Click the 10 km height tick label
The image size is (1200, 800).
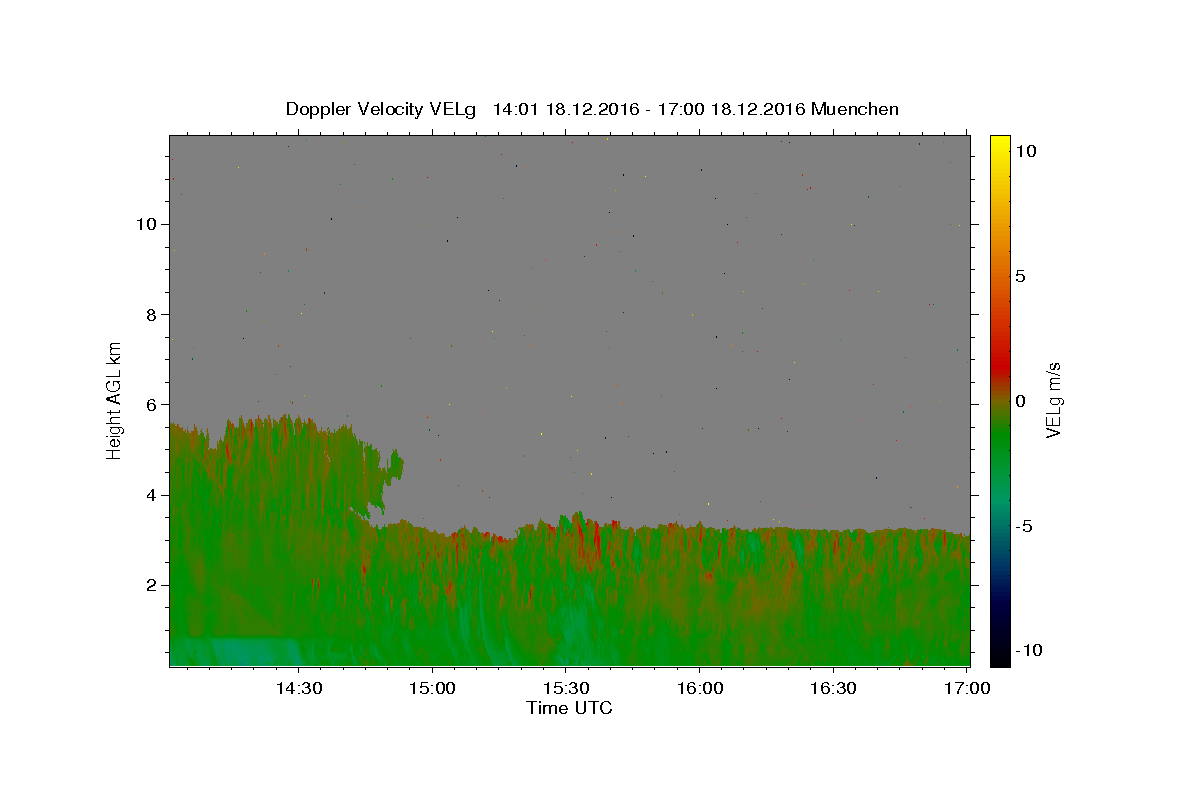click(145, 224)
